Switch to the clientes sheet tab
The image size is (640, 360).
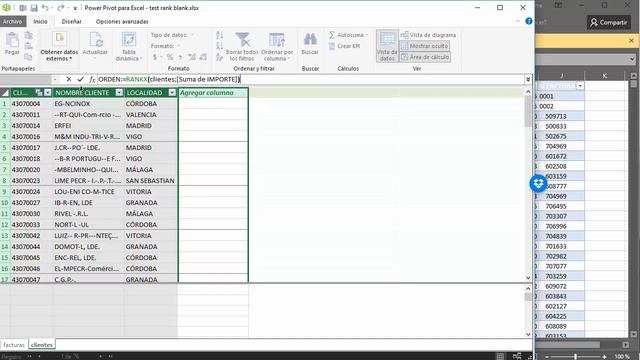click(x=42, y=345)
